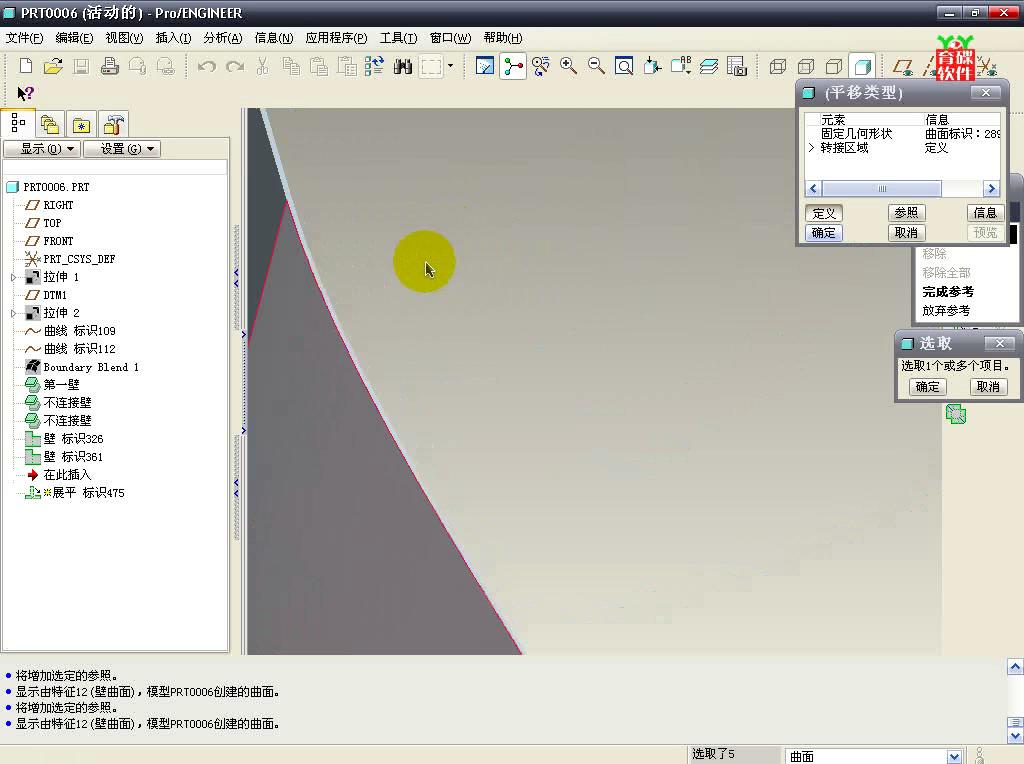The width and height of the screenshot is (1024, 764).
Task: Refit the model to screen icon
Action: point(624,66)
